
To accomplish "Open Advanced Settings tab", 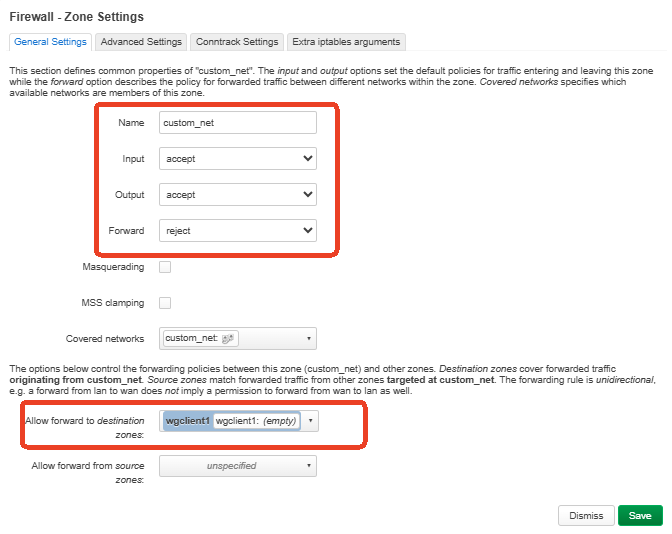I will point(141,42).
